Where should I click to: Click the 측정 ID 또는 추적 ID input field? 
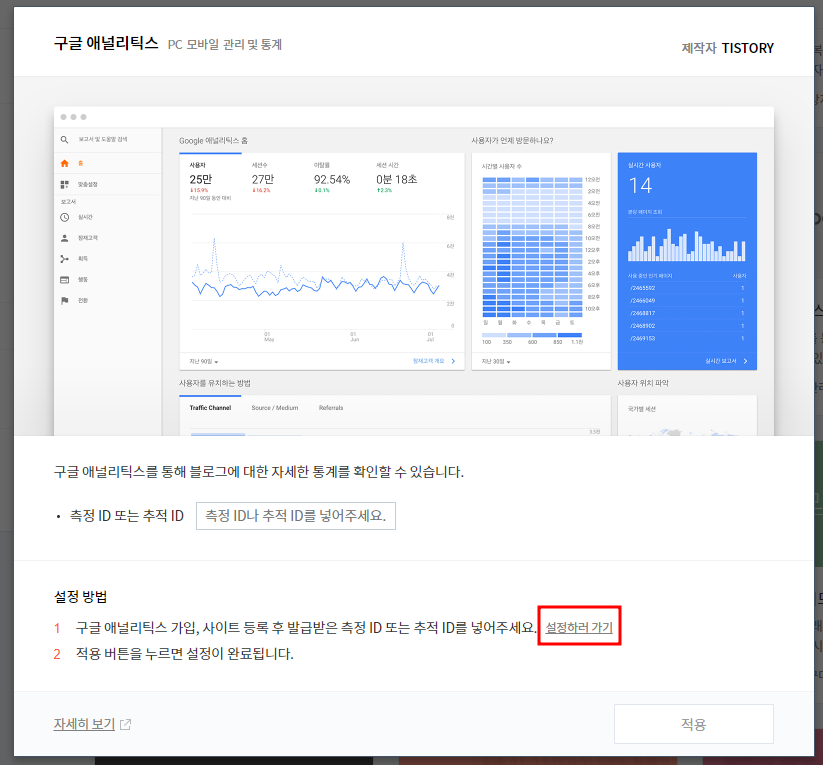(296, 516)
